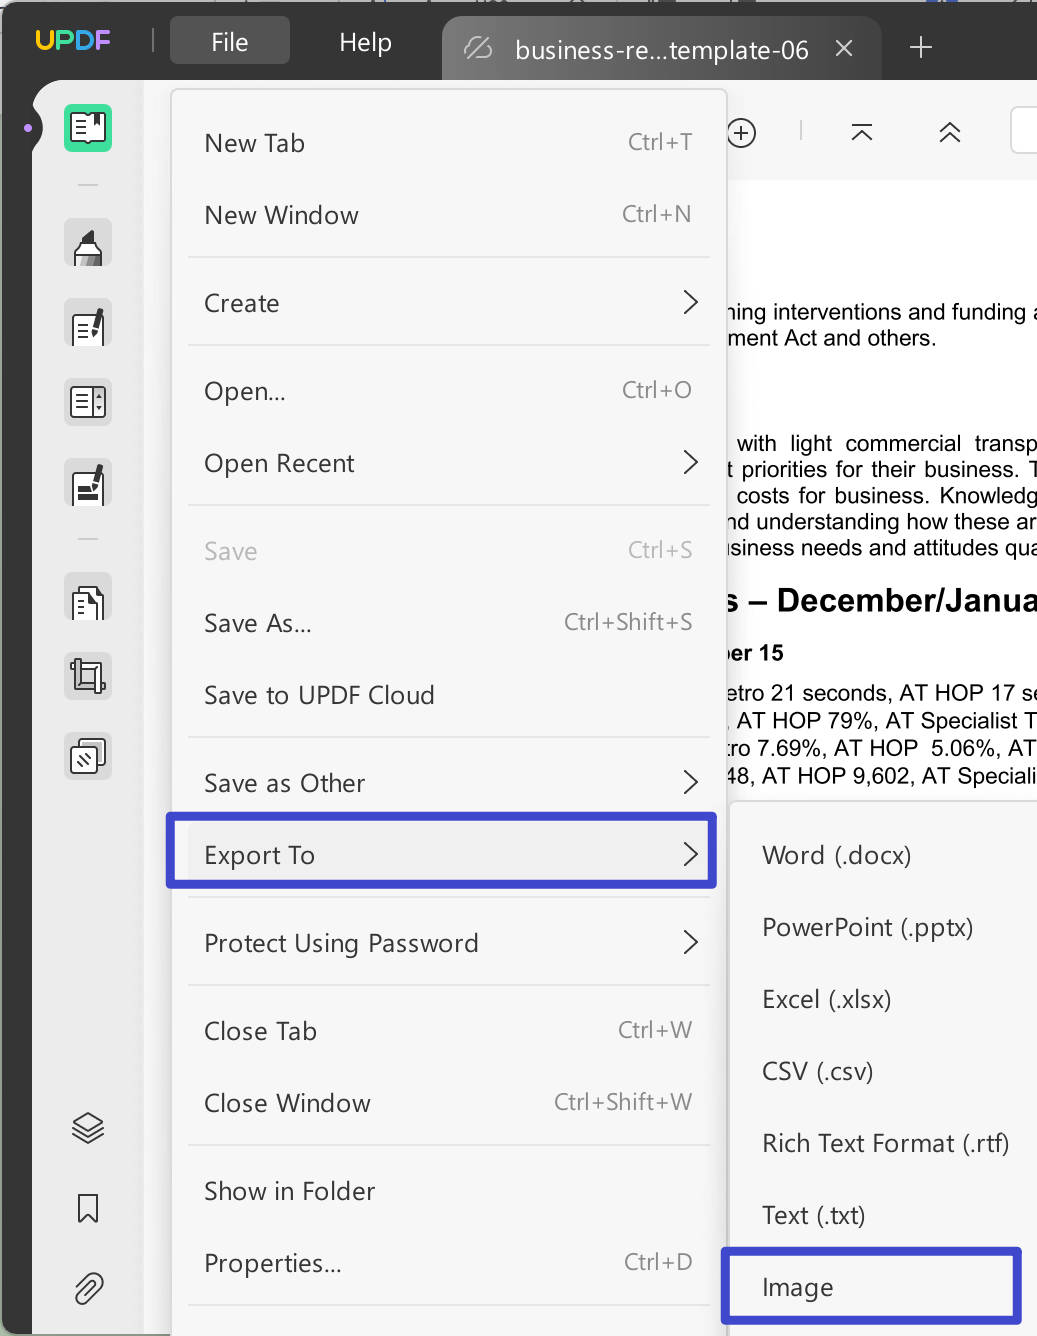The image size is (1037, 1336).
Task: Add a new tab with plus button
Action: [921, 47]
